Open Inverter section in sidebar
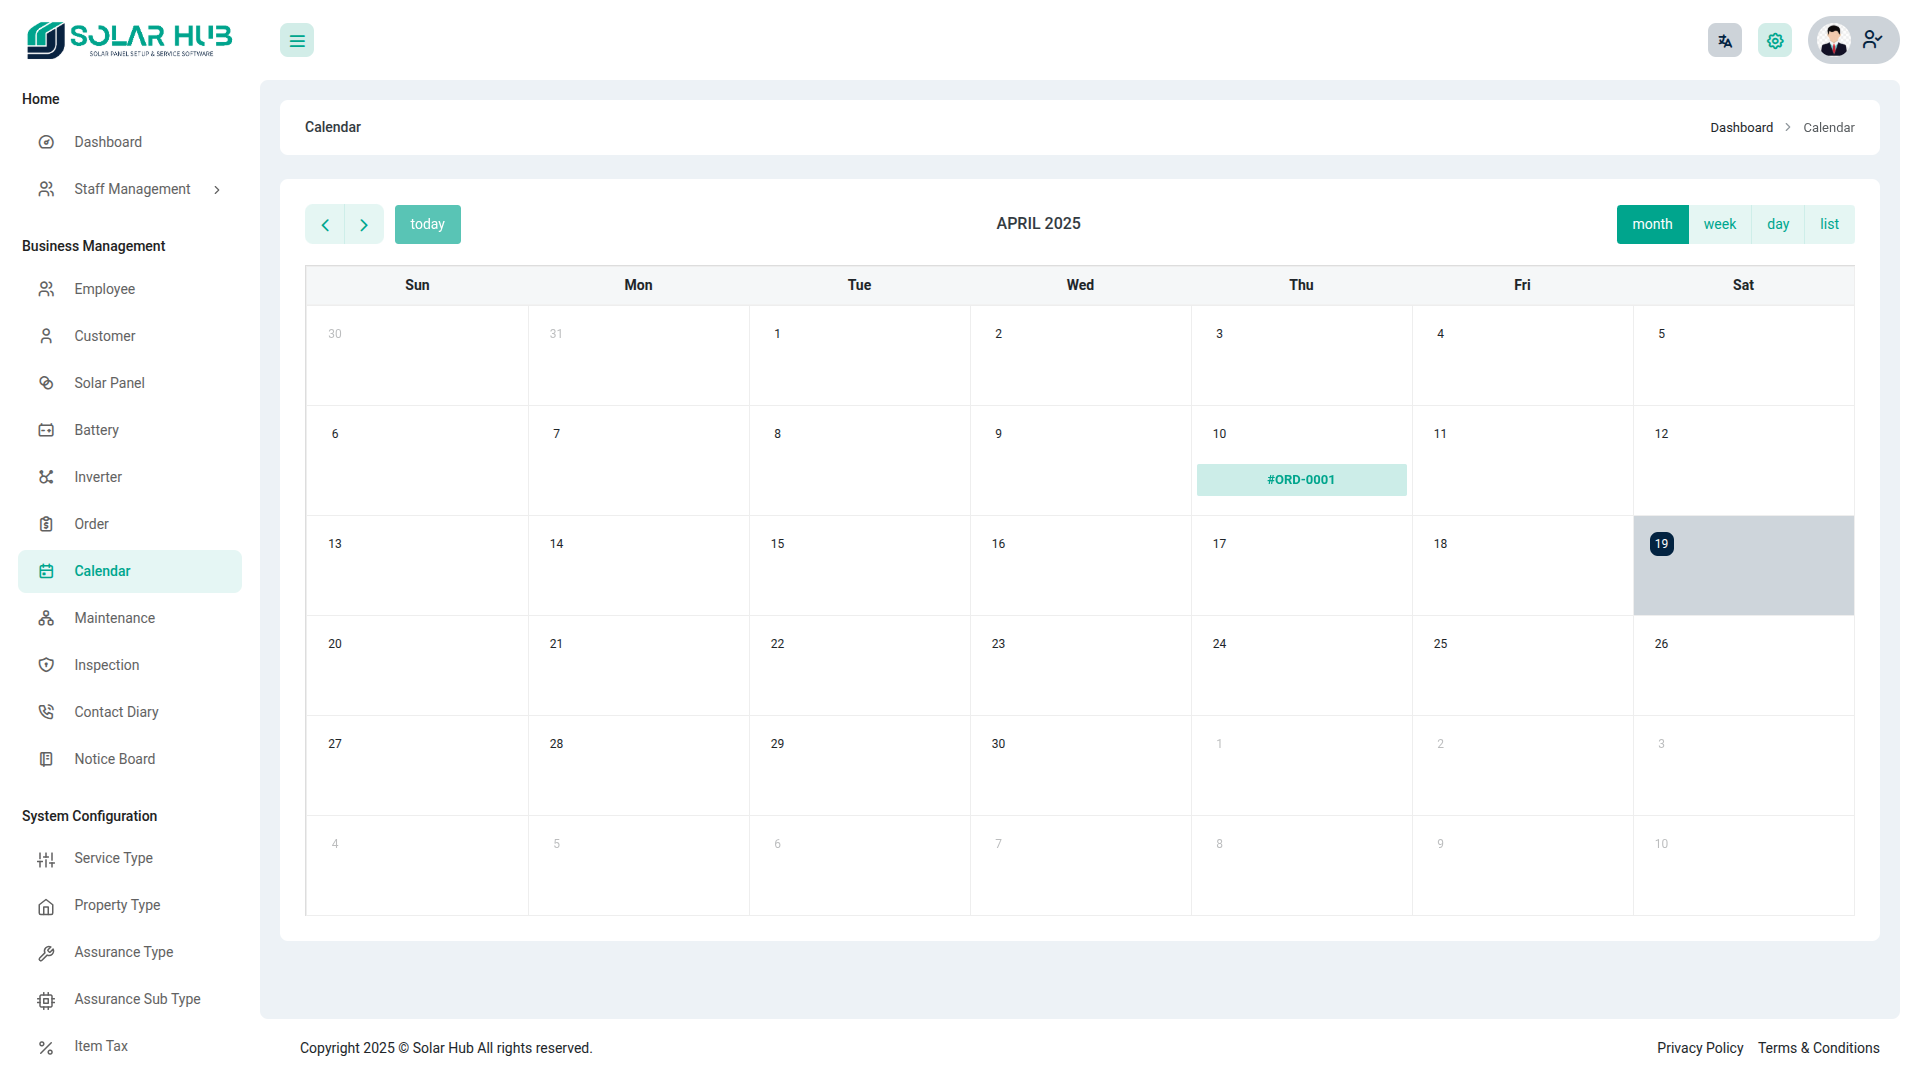 [98, 477]
